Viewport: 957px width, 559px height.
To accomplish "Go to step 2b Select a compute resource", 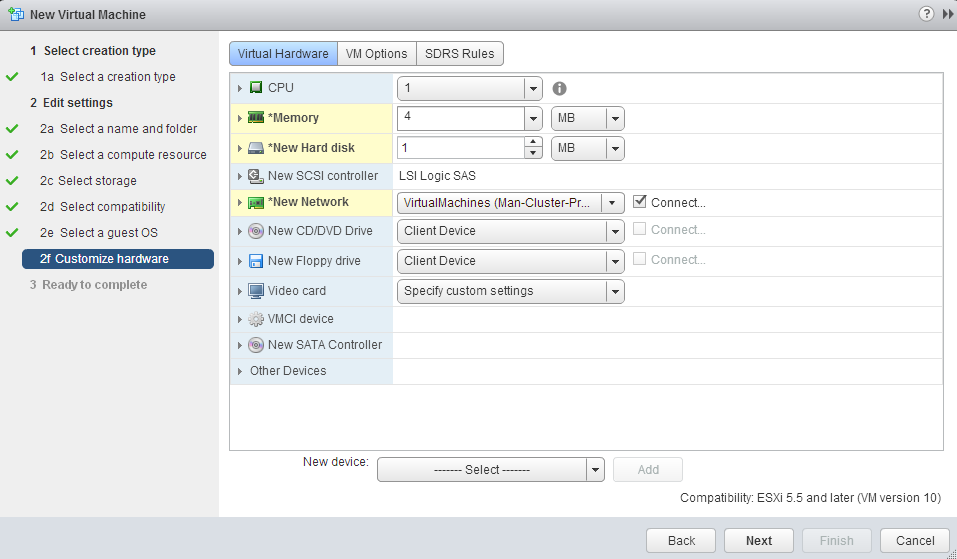I will tap(123, 155).
